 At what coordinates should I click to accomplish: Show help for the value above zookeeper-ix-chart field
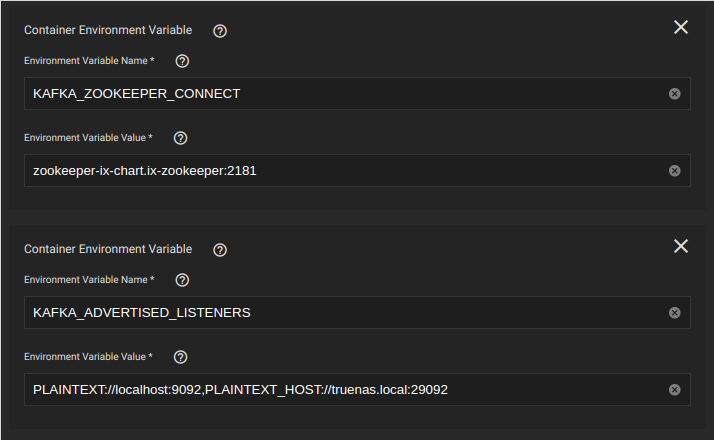(x=180, y=138)
